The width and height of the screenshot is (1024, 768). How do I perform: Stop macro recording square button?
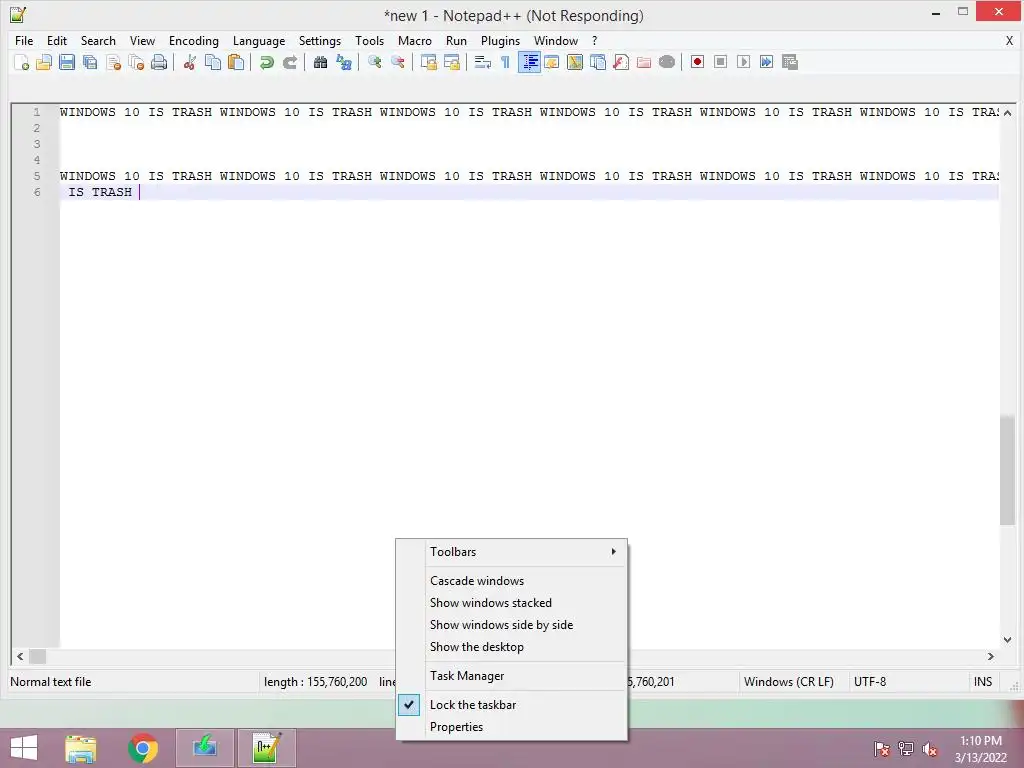720,62
